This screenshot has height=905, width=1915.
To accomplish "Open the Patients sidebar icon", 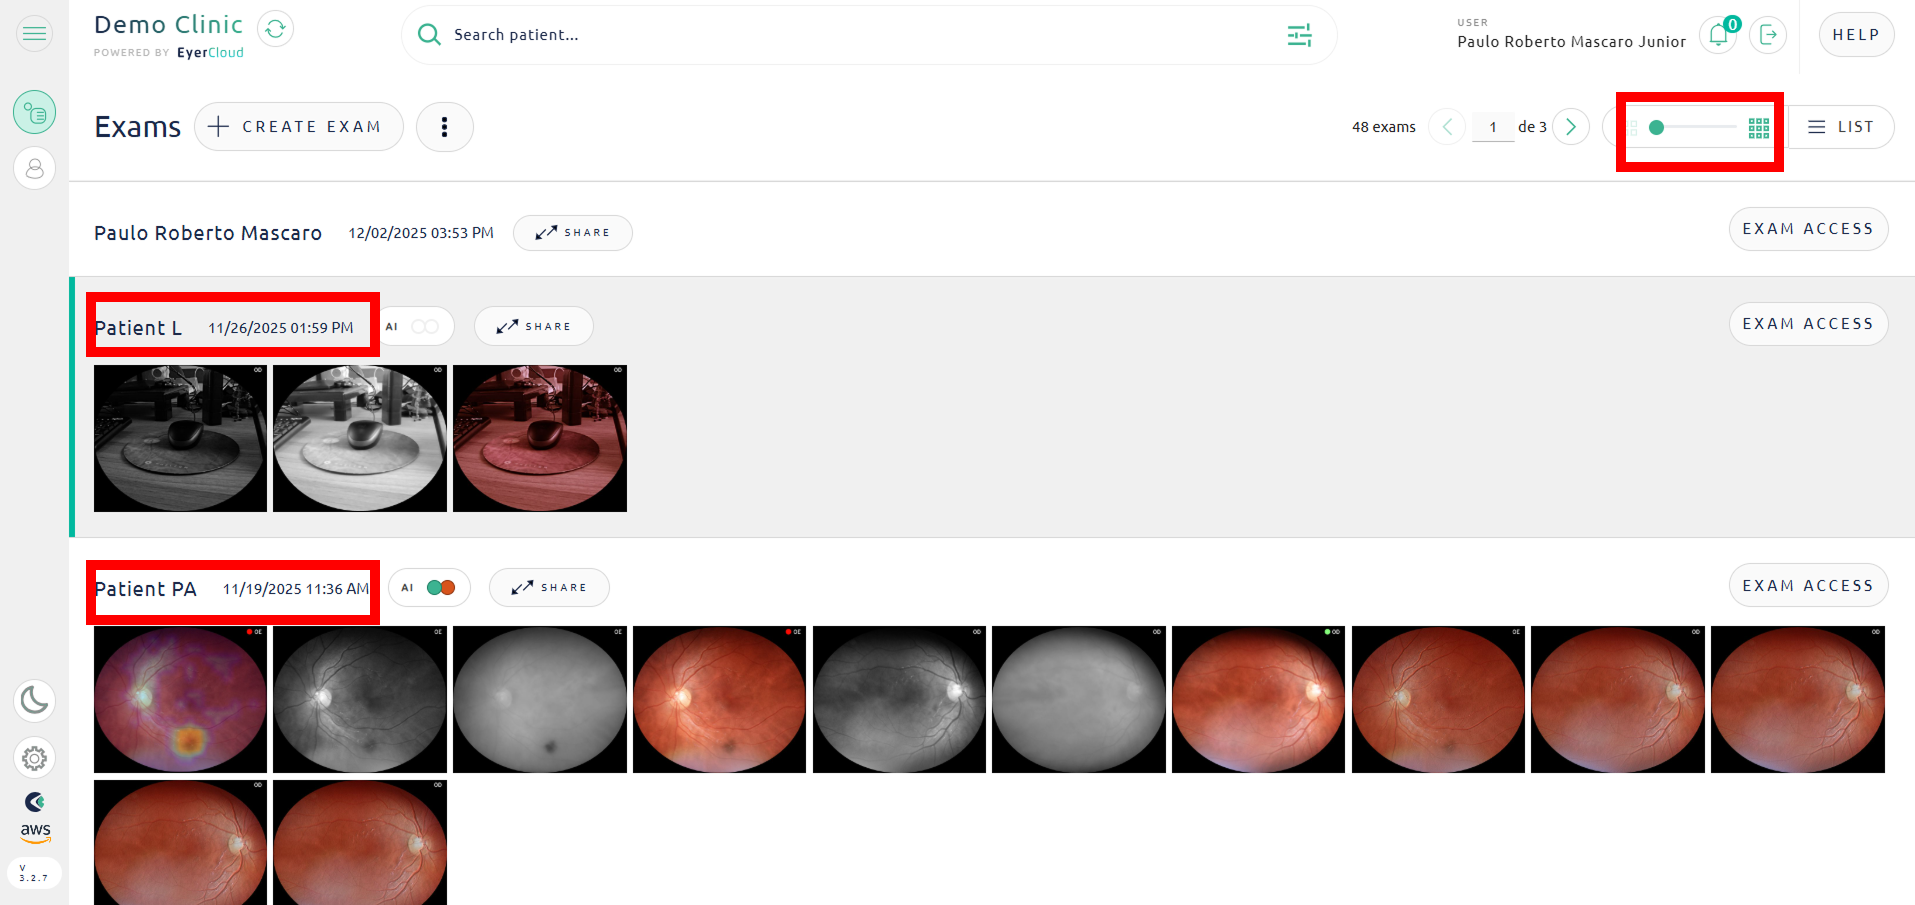I will coord(34,169).
